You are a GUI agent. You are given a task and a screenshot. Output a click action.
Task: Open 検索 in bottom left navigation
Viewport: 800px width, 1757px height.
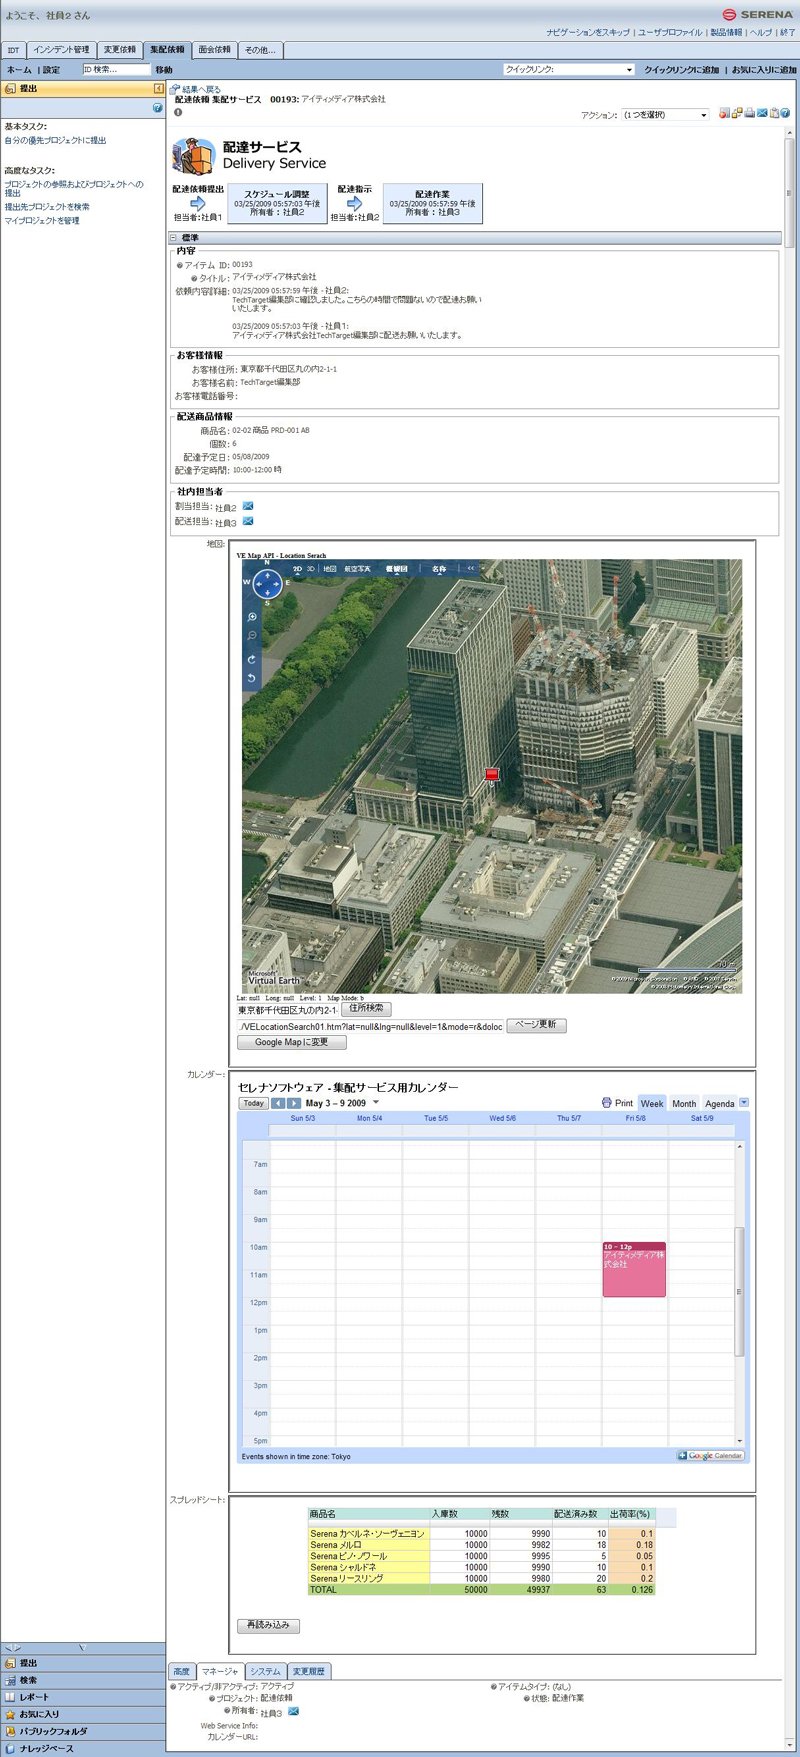point(82,1680)
